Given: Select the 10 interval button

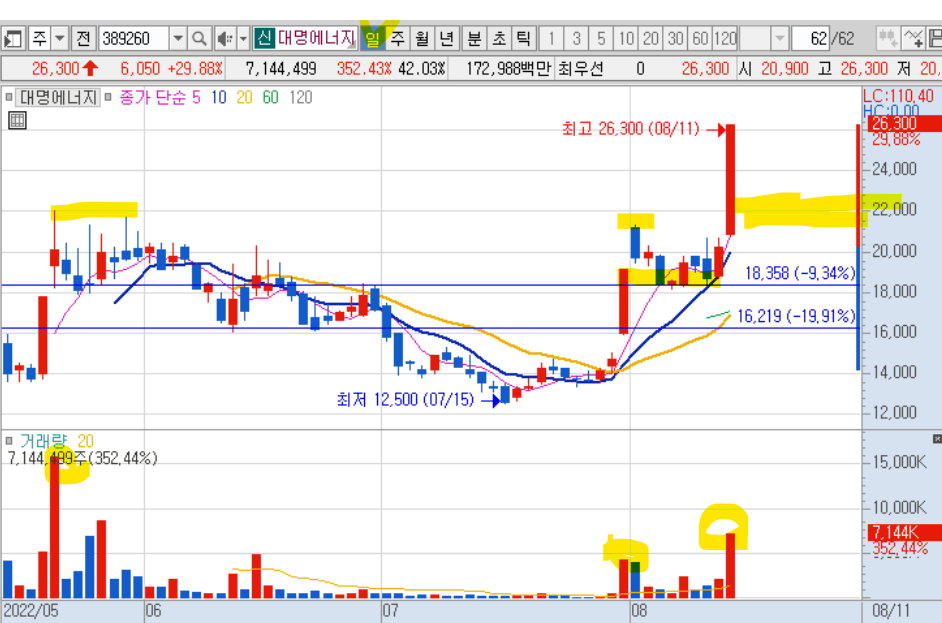Looking at the screenshot, I should (626, 39).
